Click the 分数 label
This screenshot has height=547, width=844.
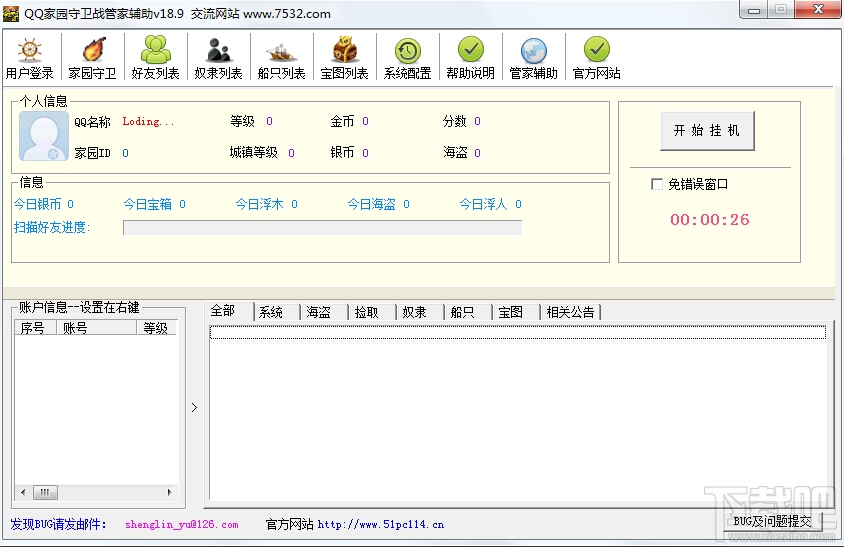(x=454, y=122)
